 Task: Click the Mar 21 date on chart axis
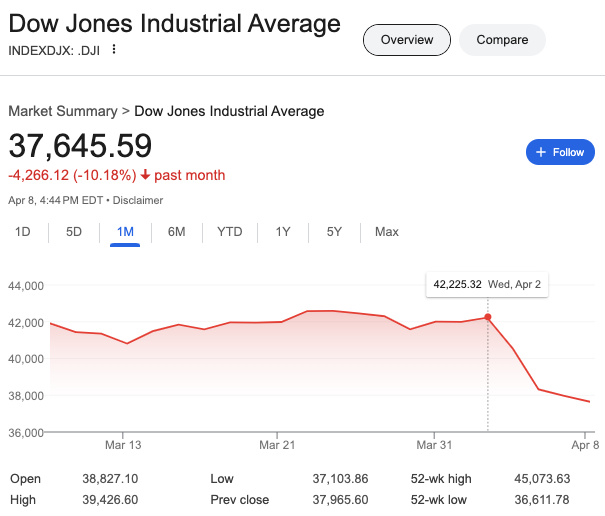[x=278, y=444]
